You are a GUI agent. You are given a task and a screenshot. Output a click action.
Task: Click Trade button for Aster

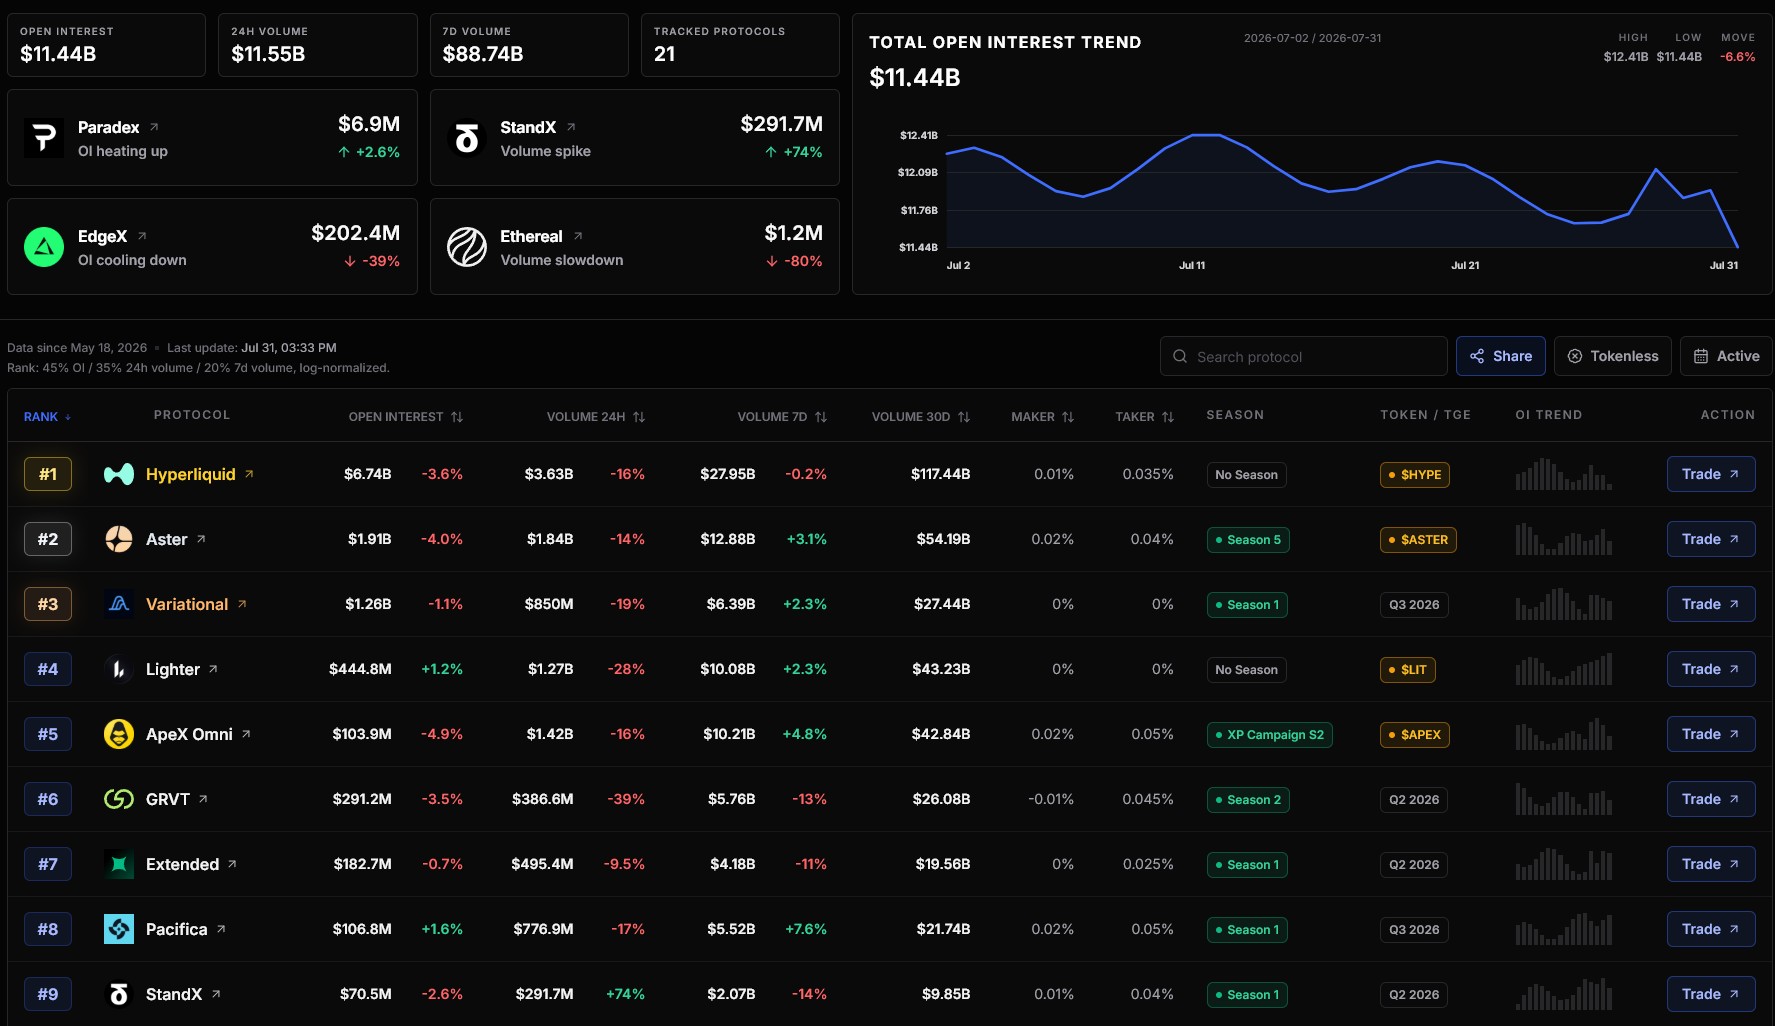[1711, 539]
